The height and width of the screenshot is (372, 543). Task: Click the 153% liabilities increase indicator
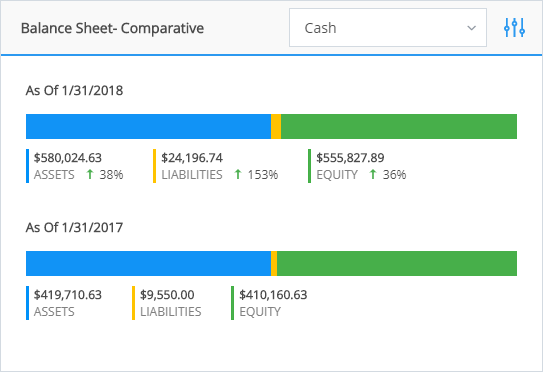click(256, 175)
